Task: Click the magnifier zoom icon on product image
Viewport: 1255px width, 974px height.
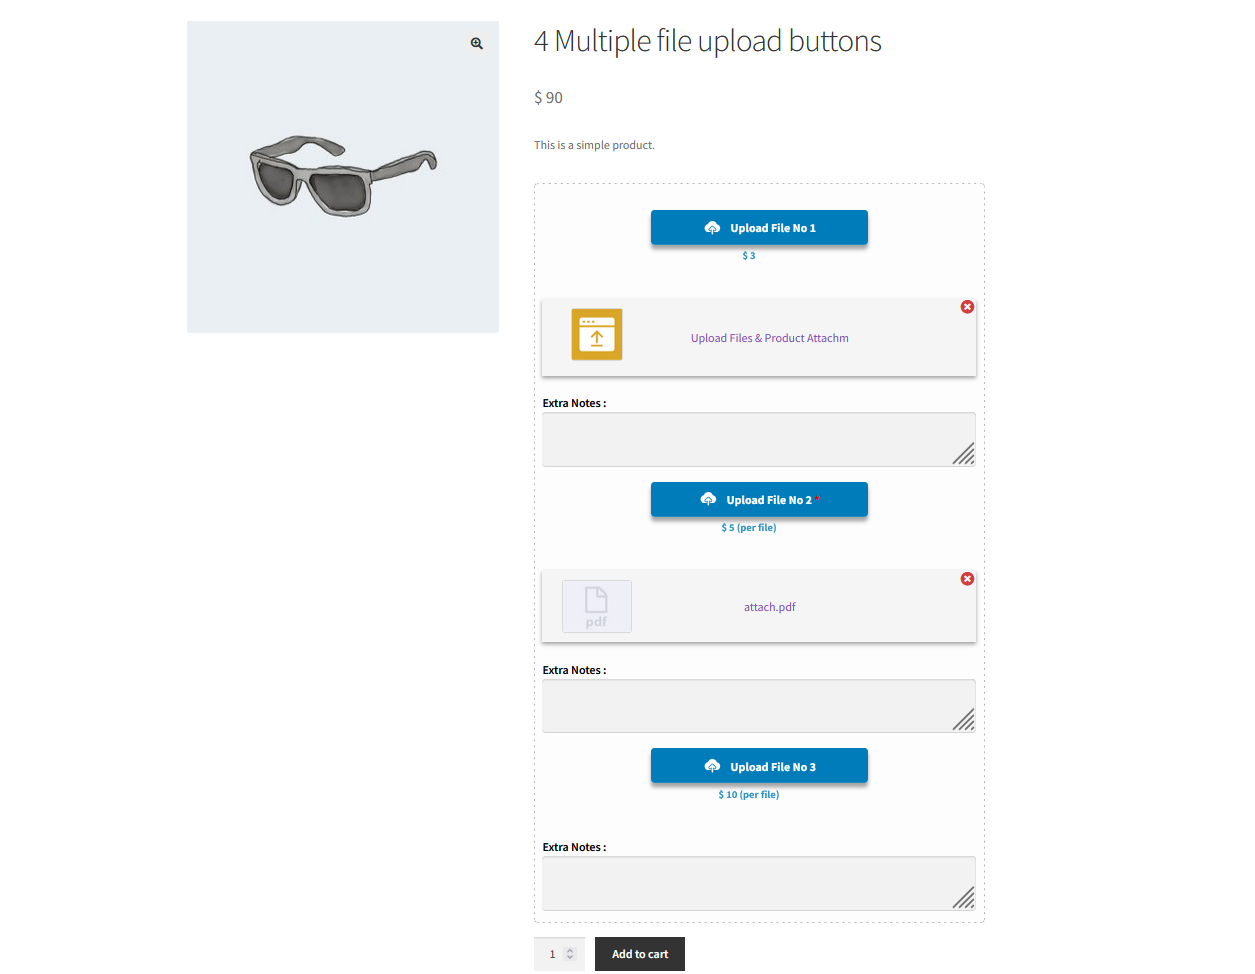Action: 476,43
